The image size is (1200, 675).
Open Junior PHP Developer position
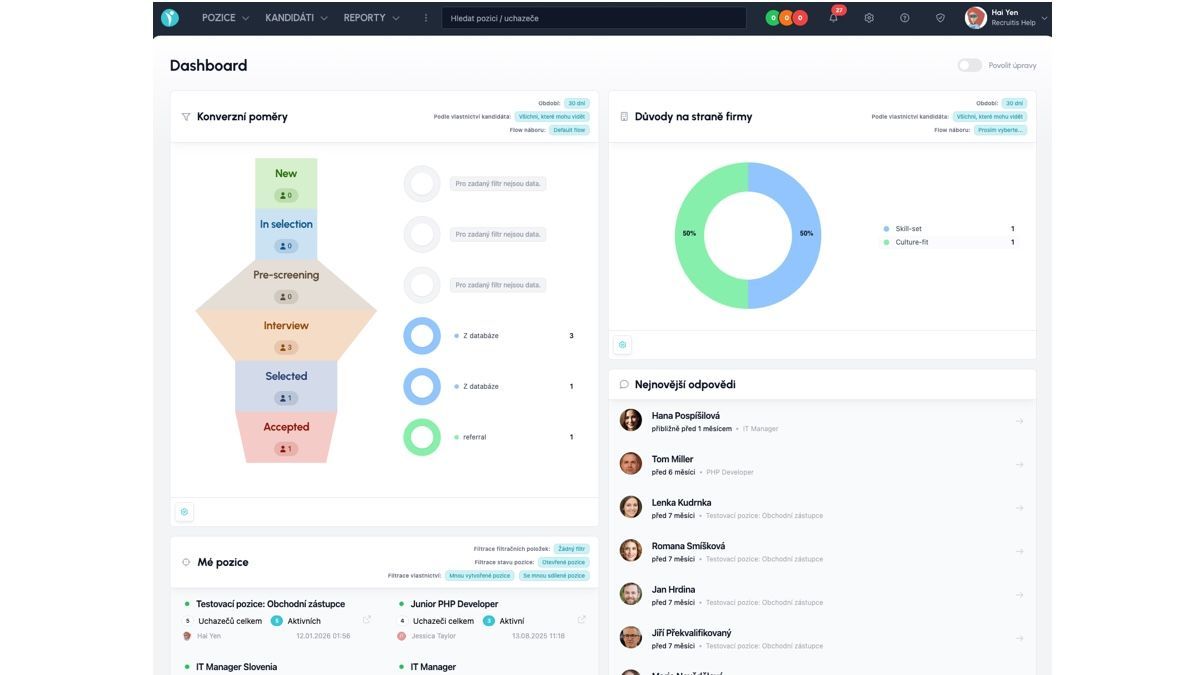[454, 604]
